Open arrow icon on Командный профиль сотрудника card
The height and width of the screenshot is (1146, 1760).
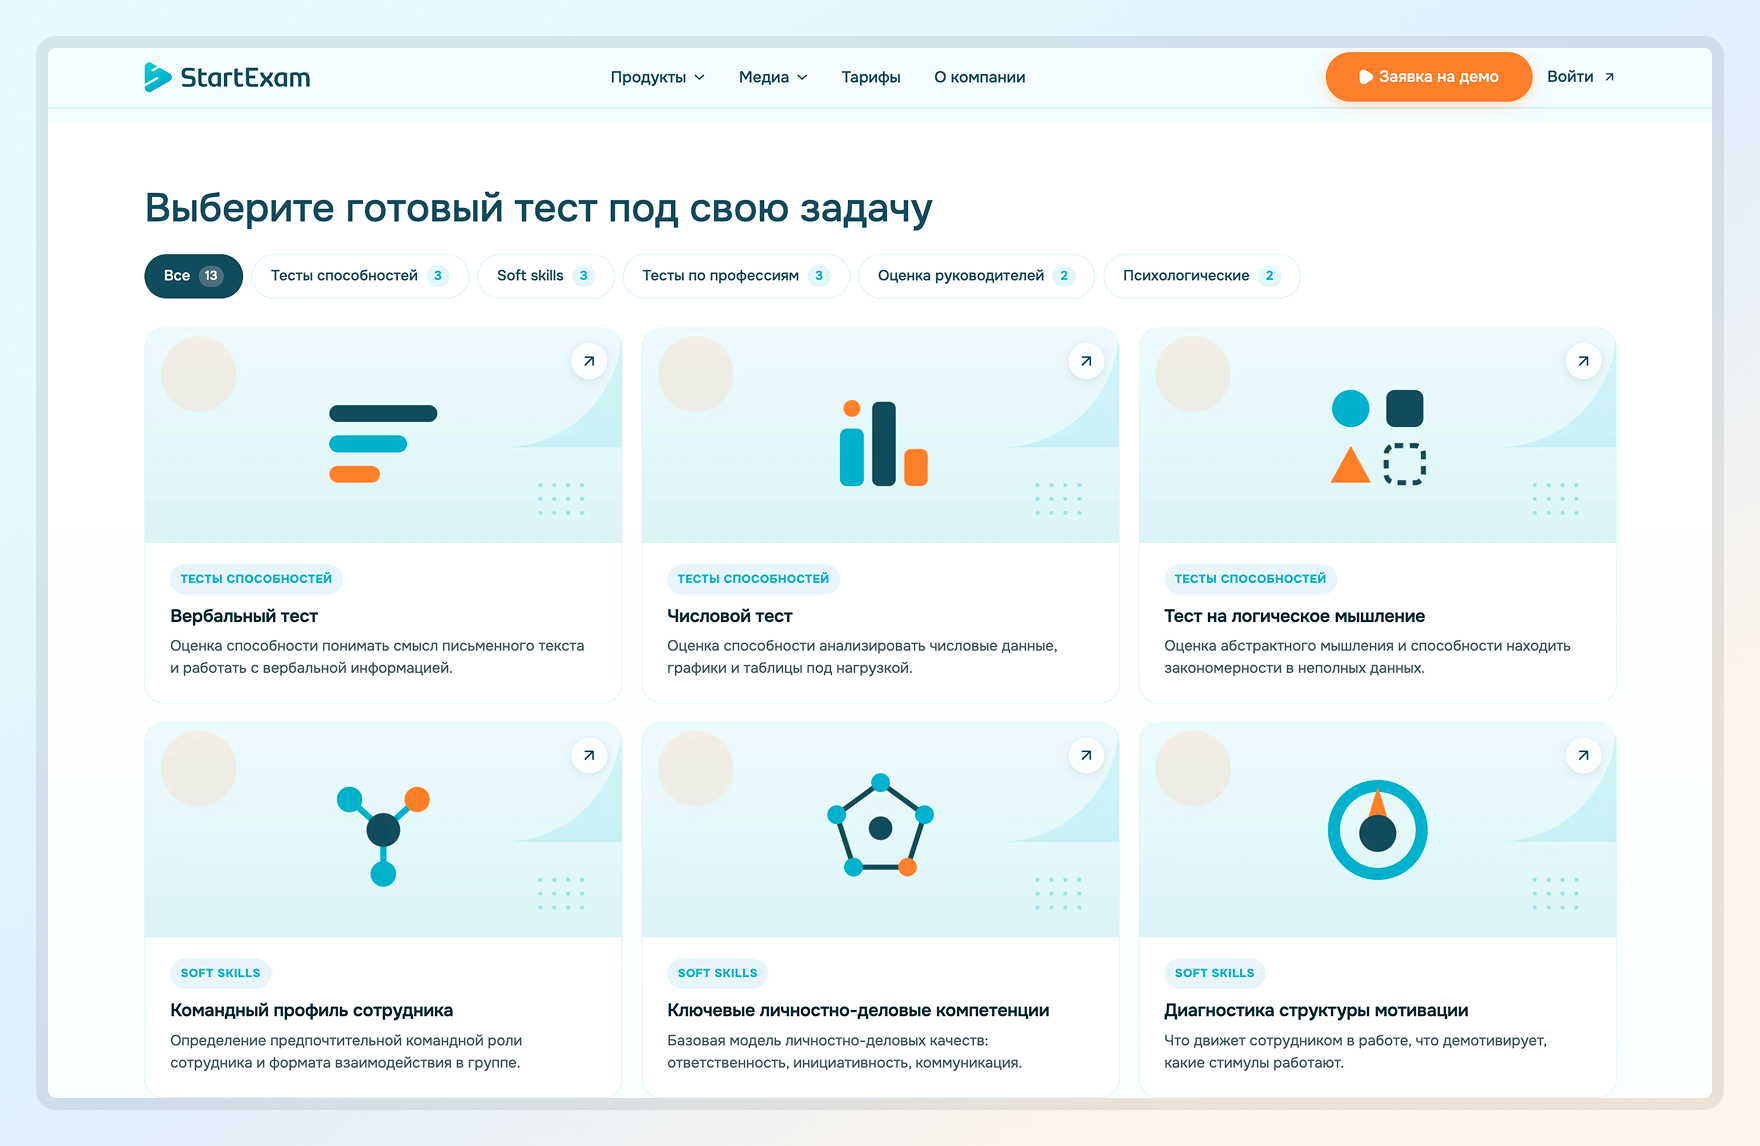(589, 755)
